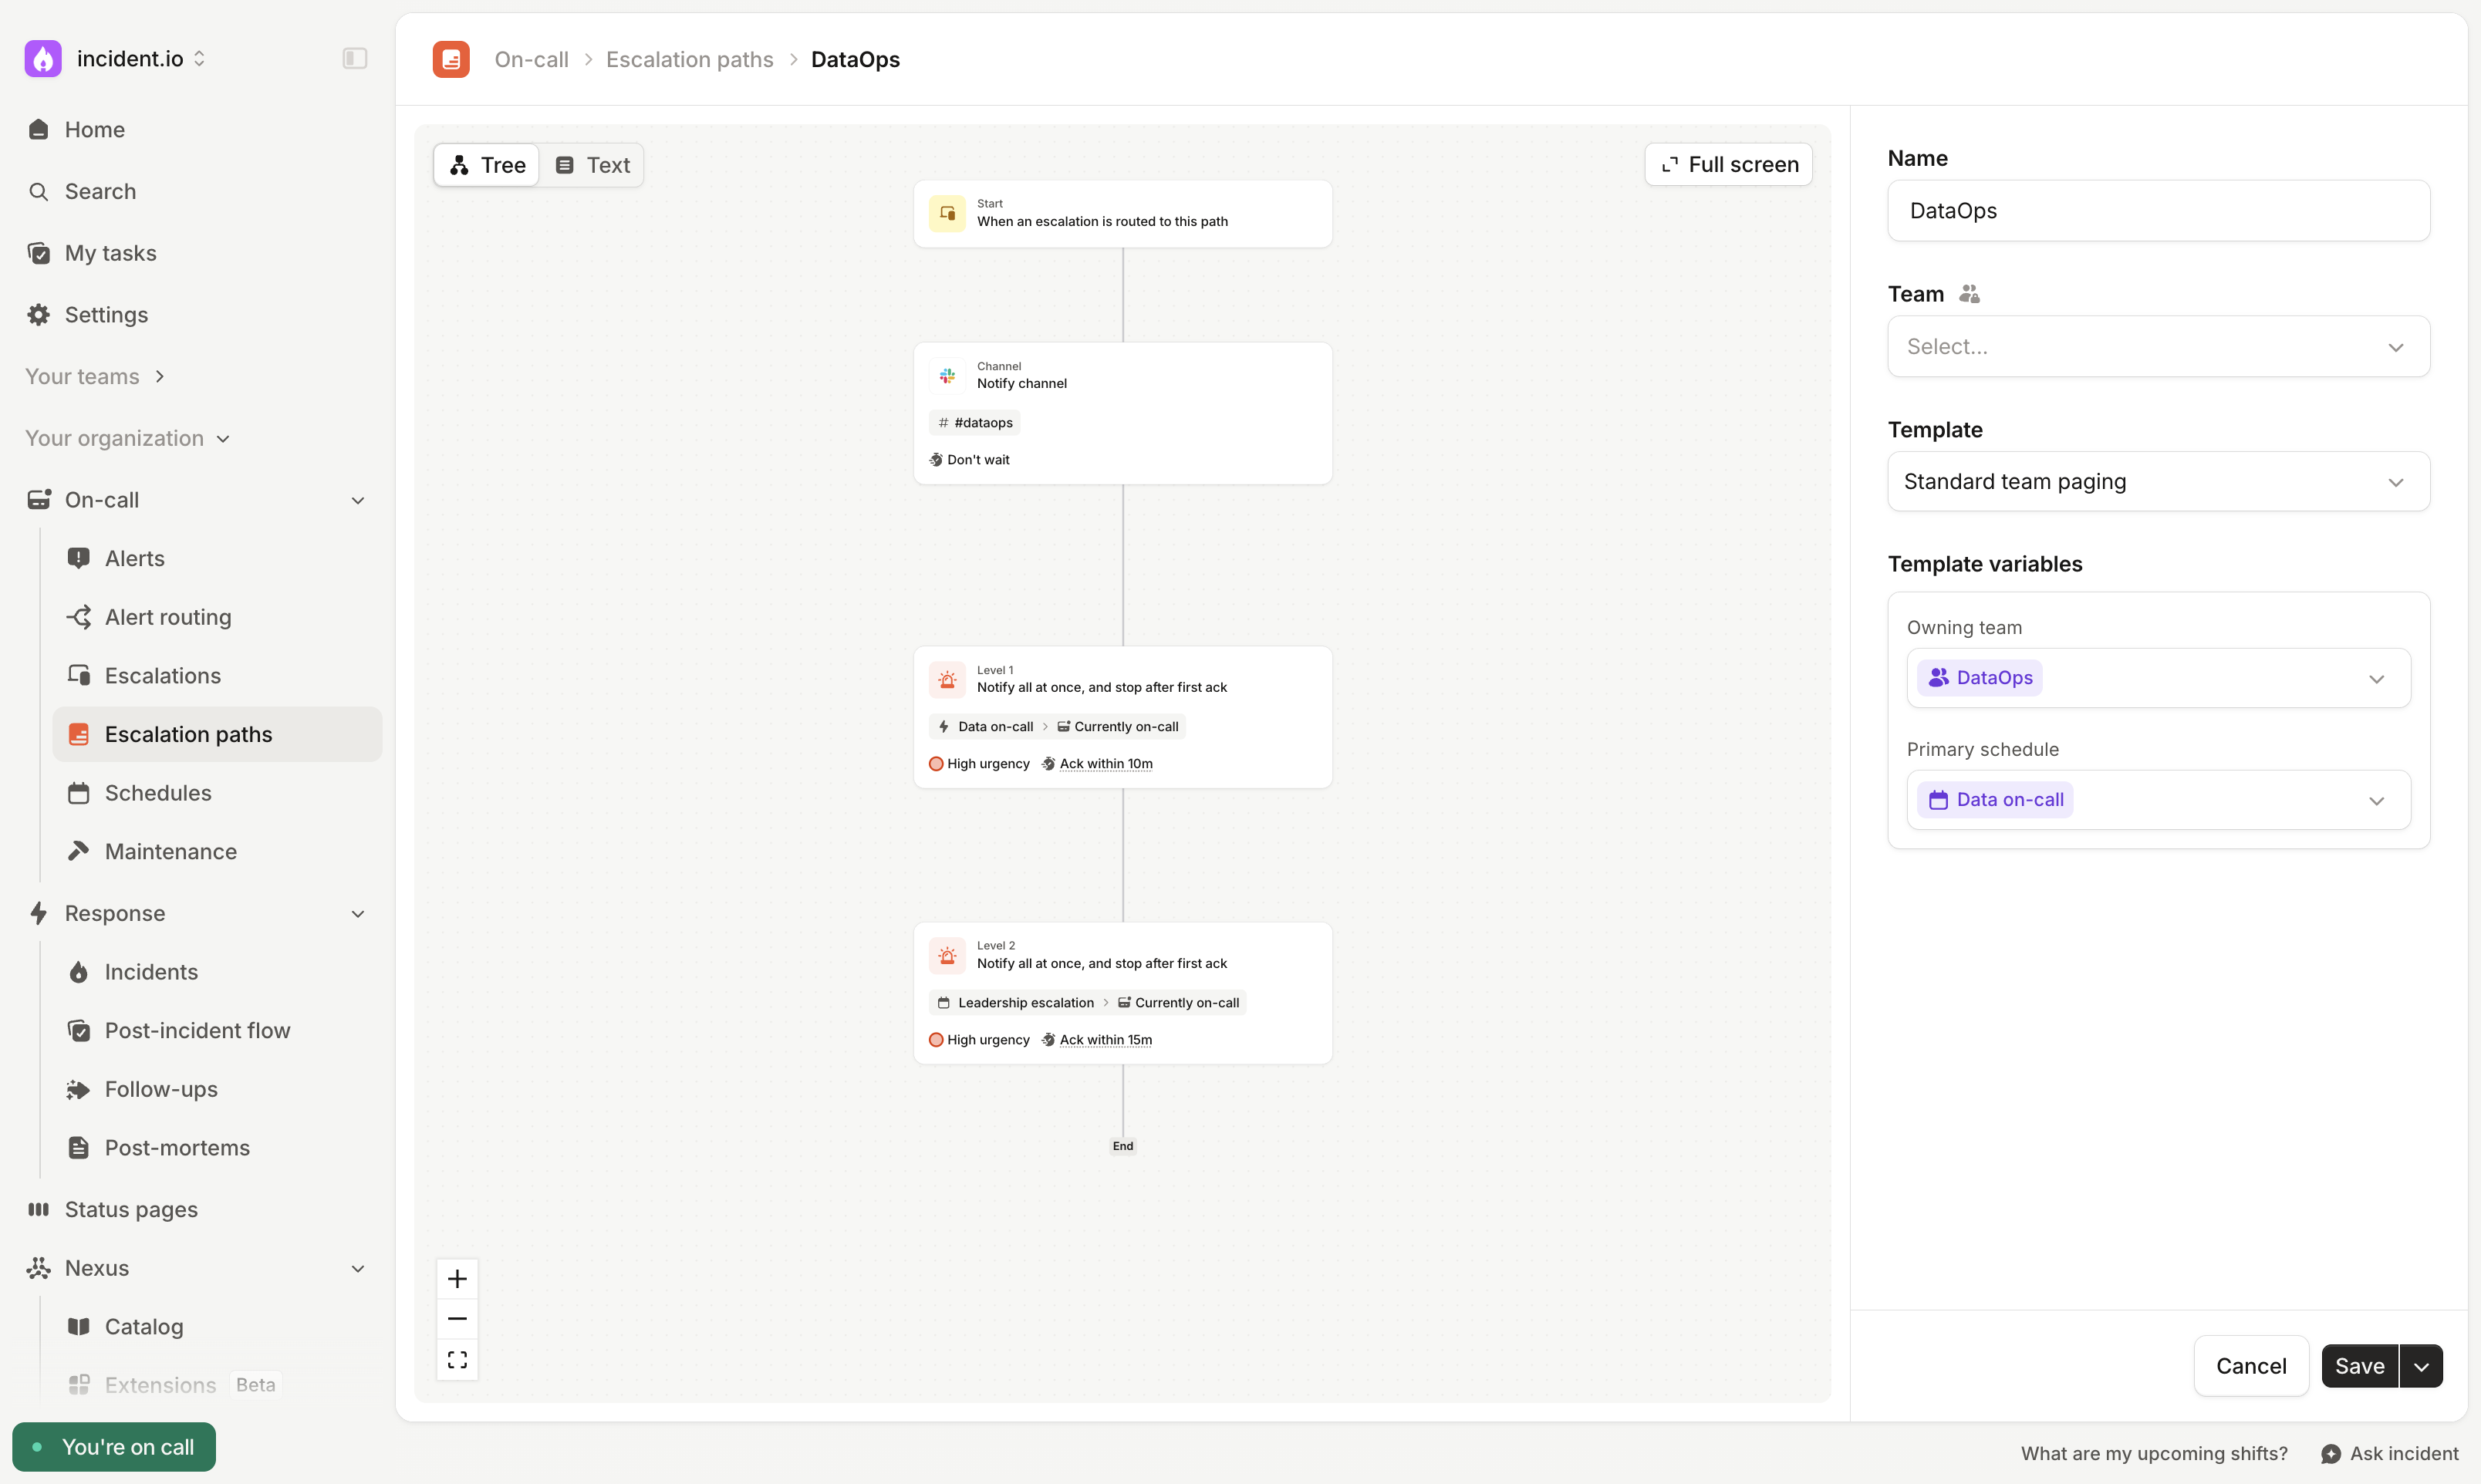This screenshot has height=1484, width=2481.
Task: Open the Catalog page
Action: pyautogui.click(x=144, y=1327)
